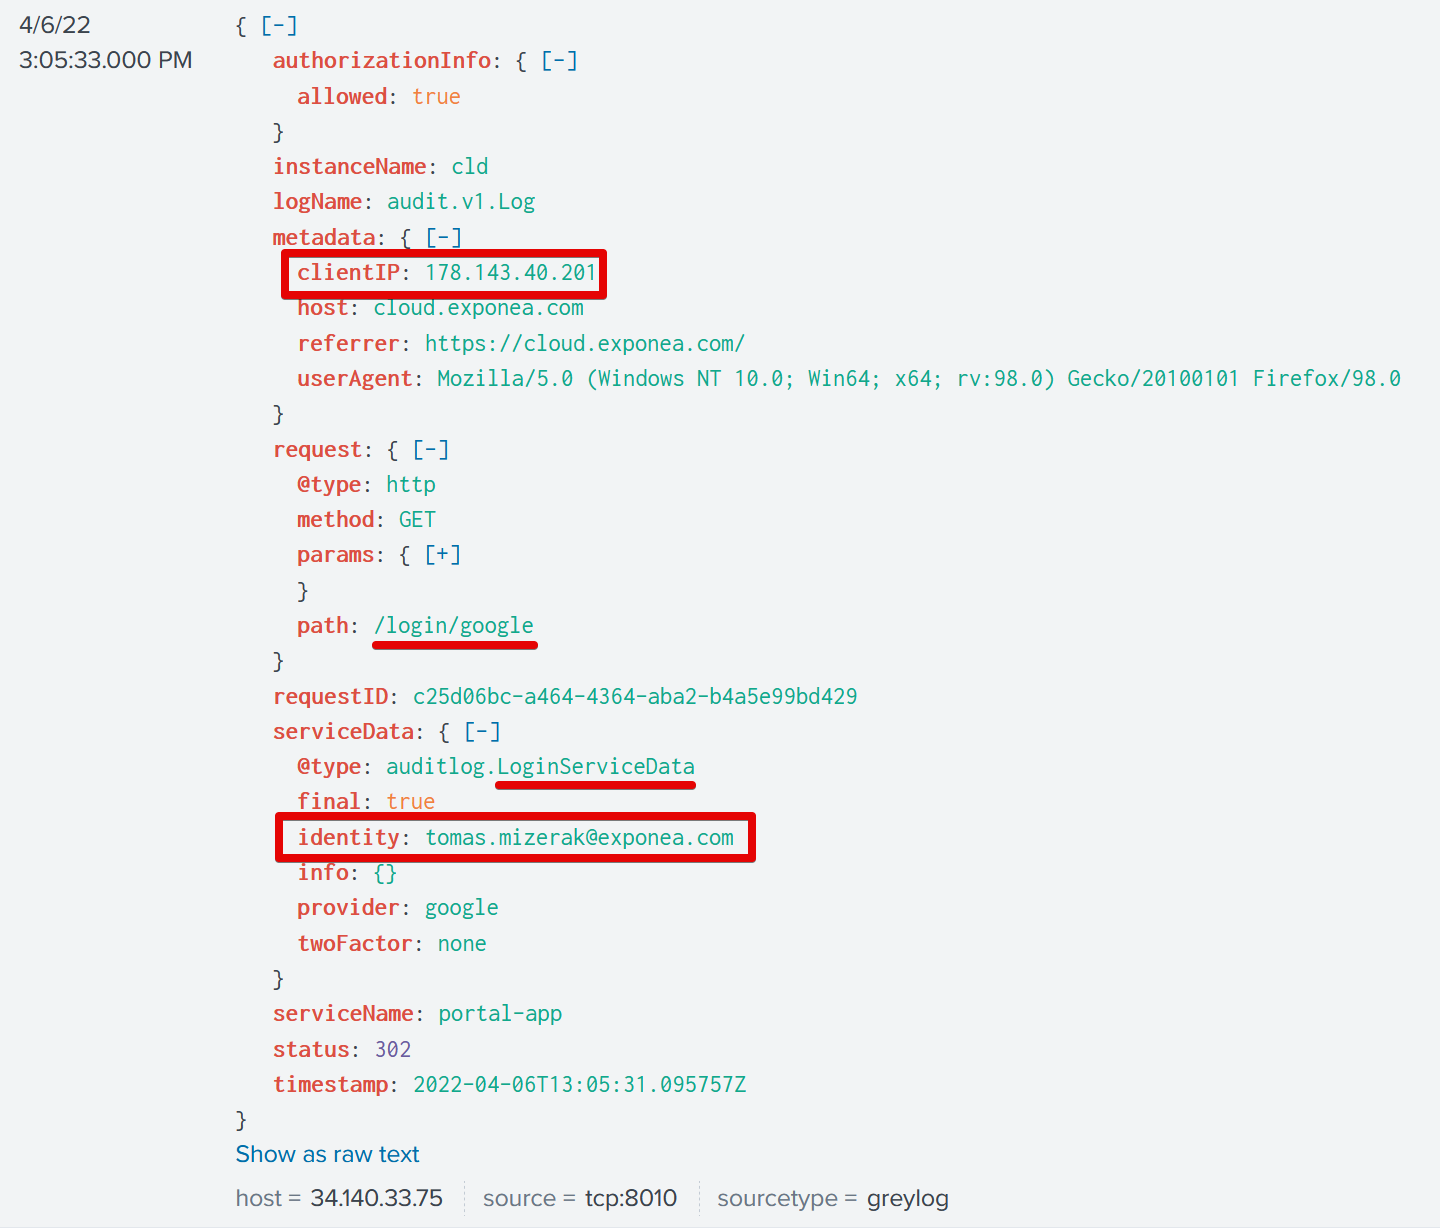Select the event date 4/6/22
This screenshot has width=1440, height=1228.
point(55,25)
